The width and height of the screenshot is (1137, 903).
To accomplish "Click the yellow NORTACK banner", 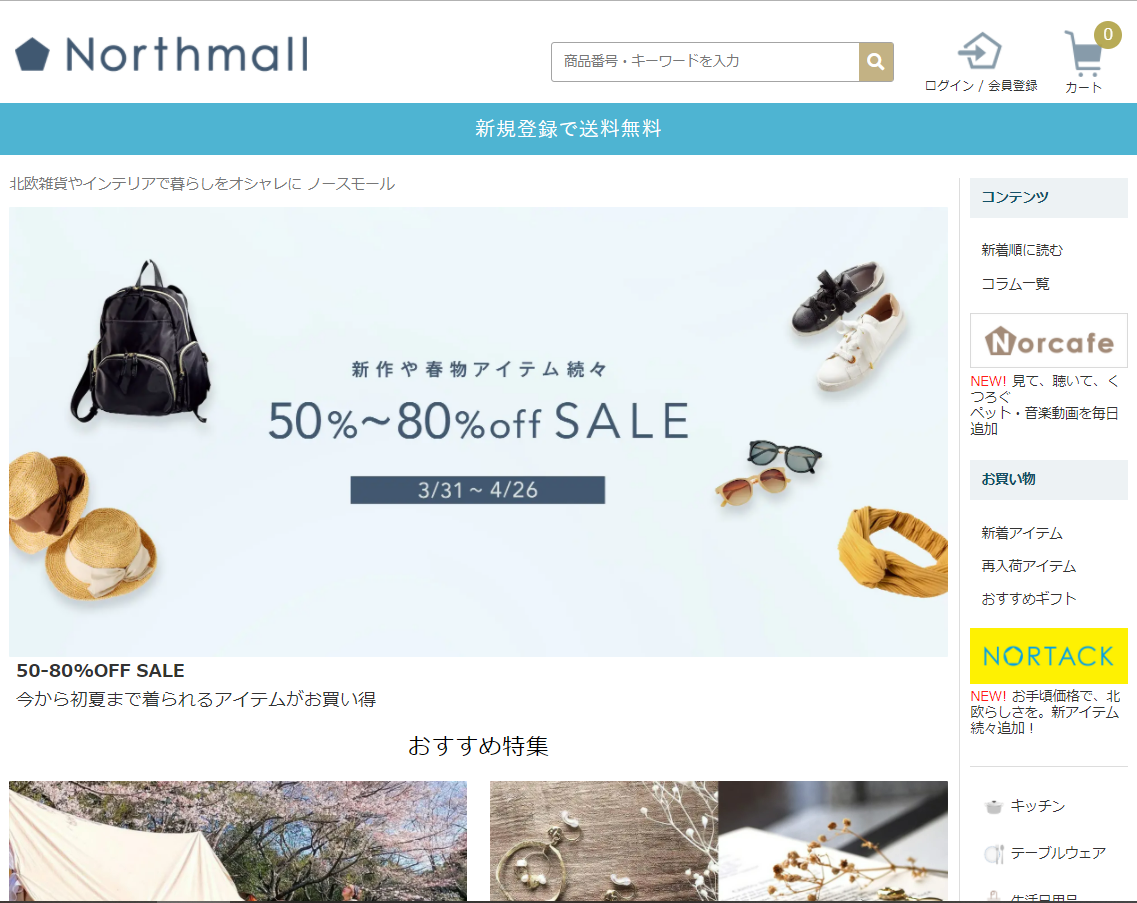I will (x=1049, y=656).
